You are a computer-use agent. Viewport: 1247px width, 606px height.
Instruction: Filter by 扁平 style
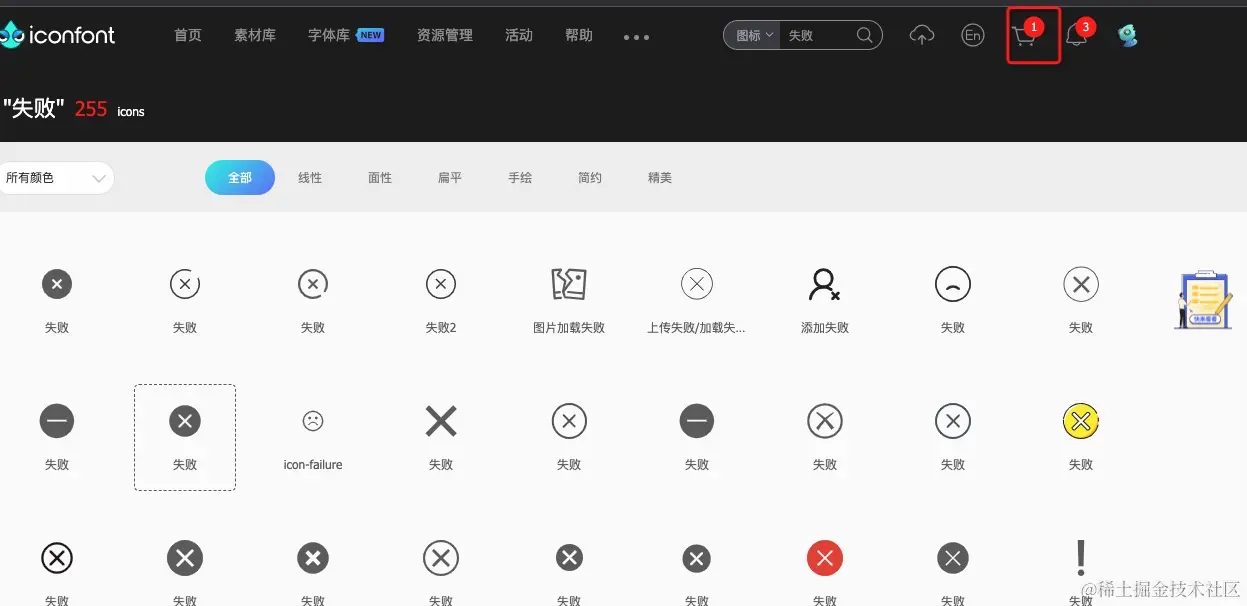[x=450, y=178]
